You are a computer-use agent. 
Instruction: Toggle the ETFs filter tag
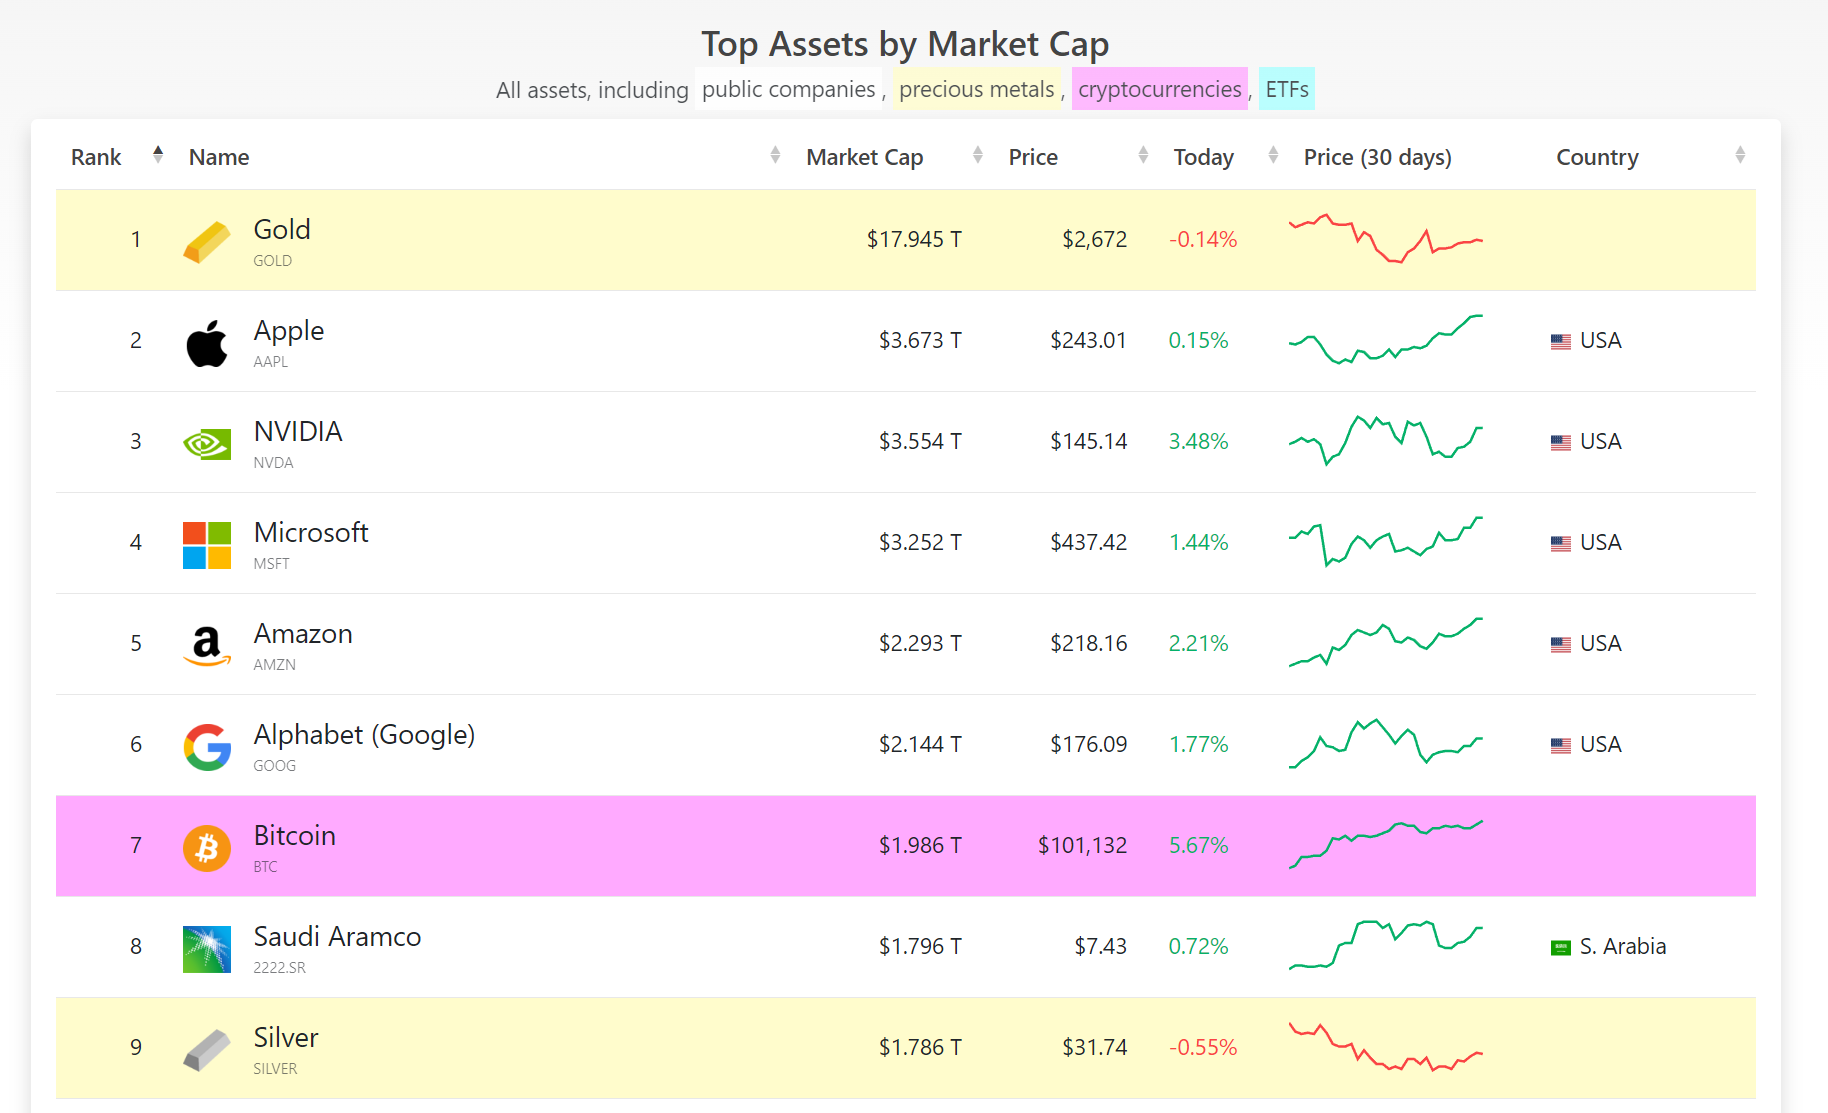(1286, 89)
